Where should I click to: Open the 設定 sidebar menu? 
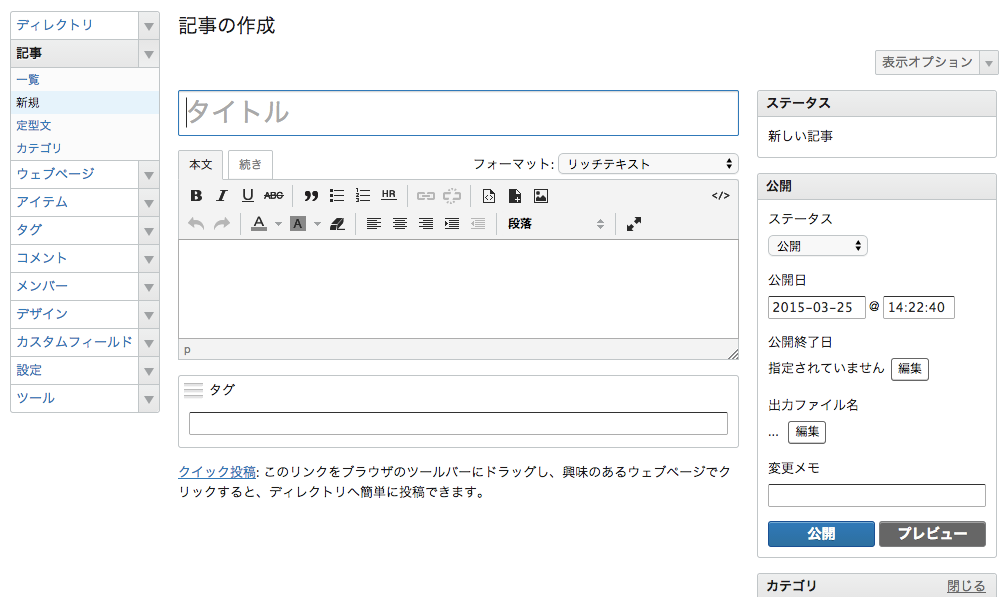coord(29,370)
